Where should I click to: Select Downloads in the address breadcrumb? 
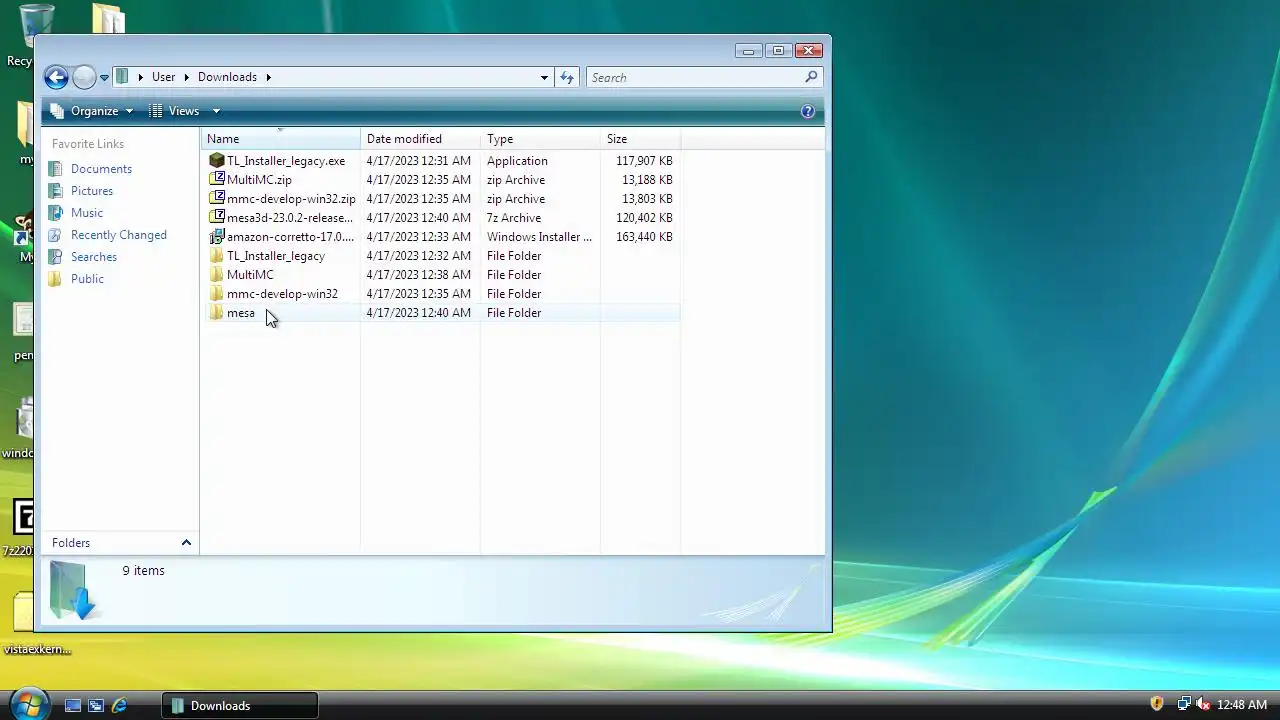pos(227,77)
